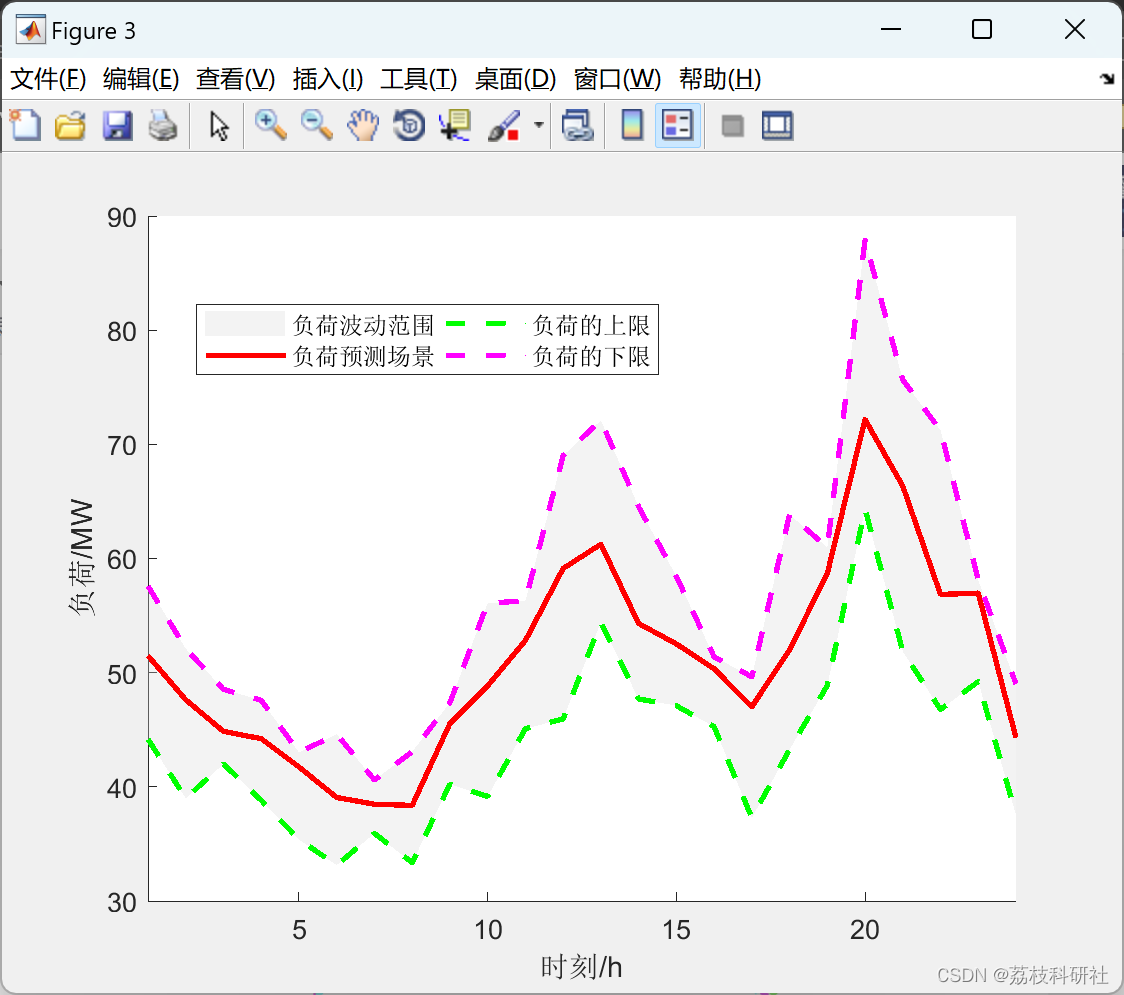Open the 插入(I) menu
1124x995 pixels.
point(327,80)
